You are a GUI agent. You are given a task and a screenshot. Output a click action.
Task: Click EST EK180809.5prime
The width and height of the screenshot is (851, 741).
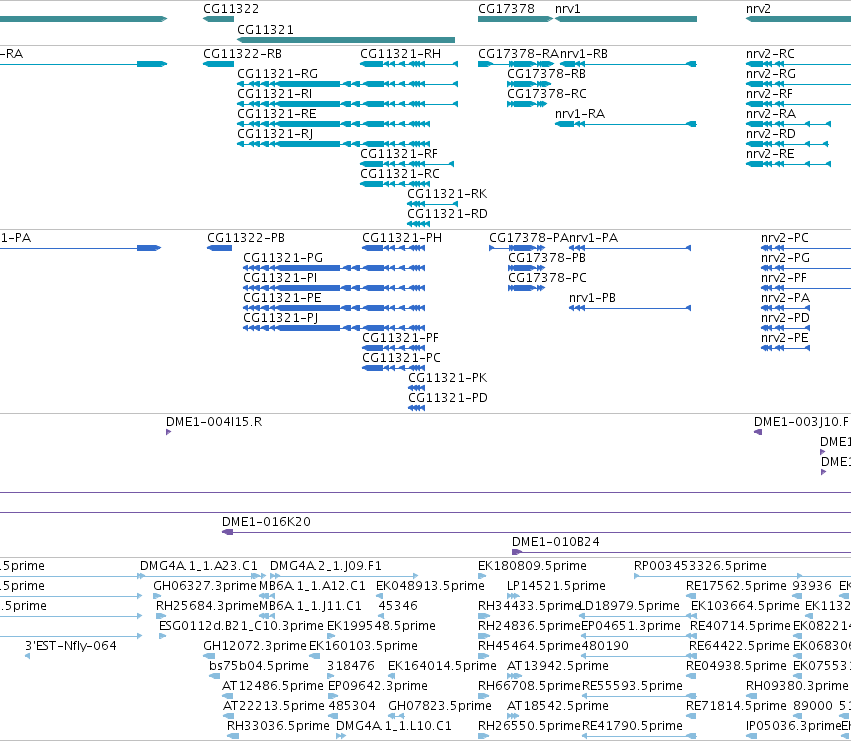click(x=532, y=566)
